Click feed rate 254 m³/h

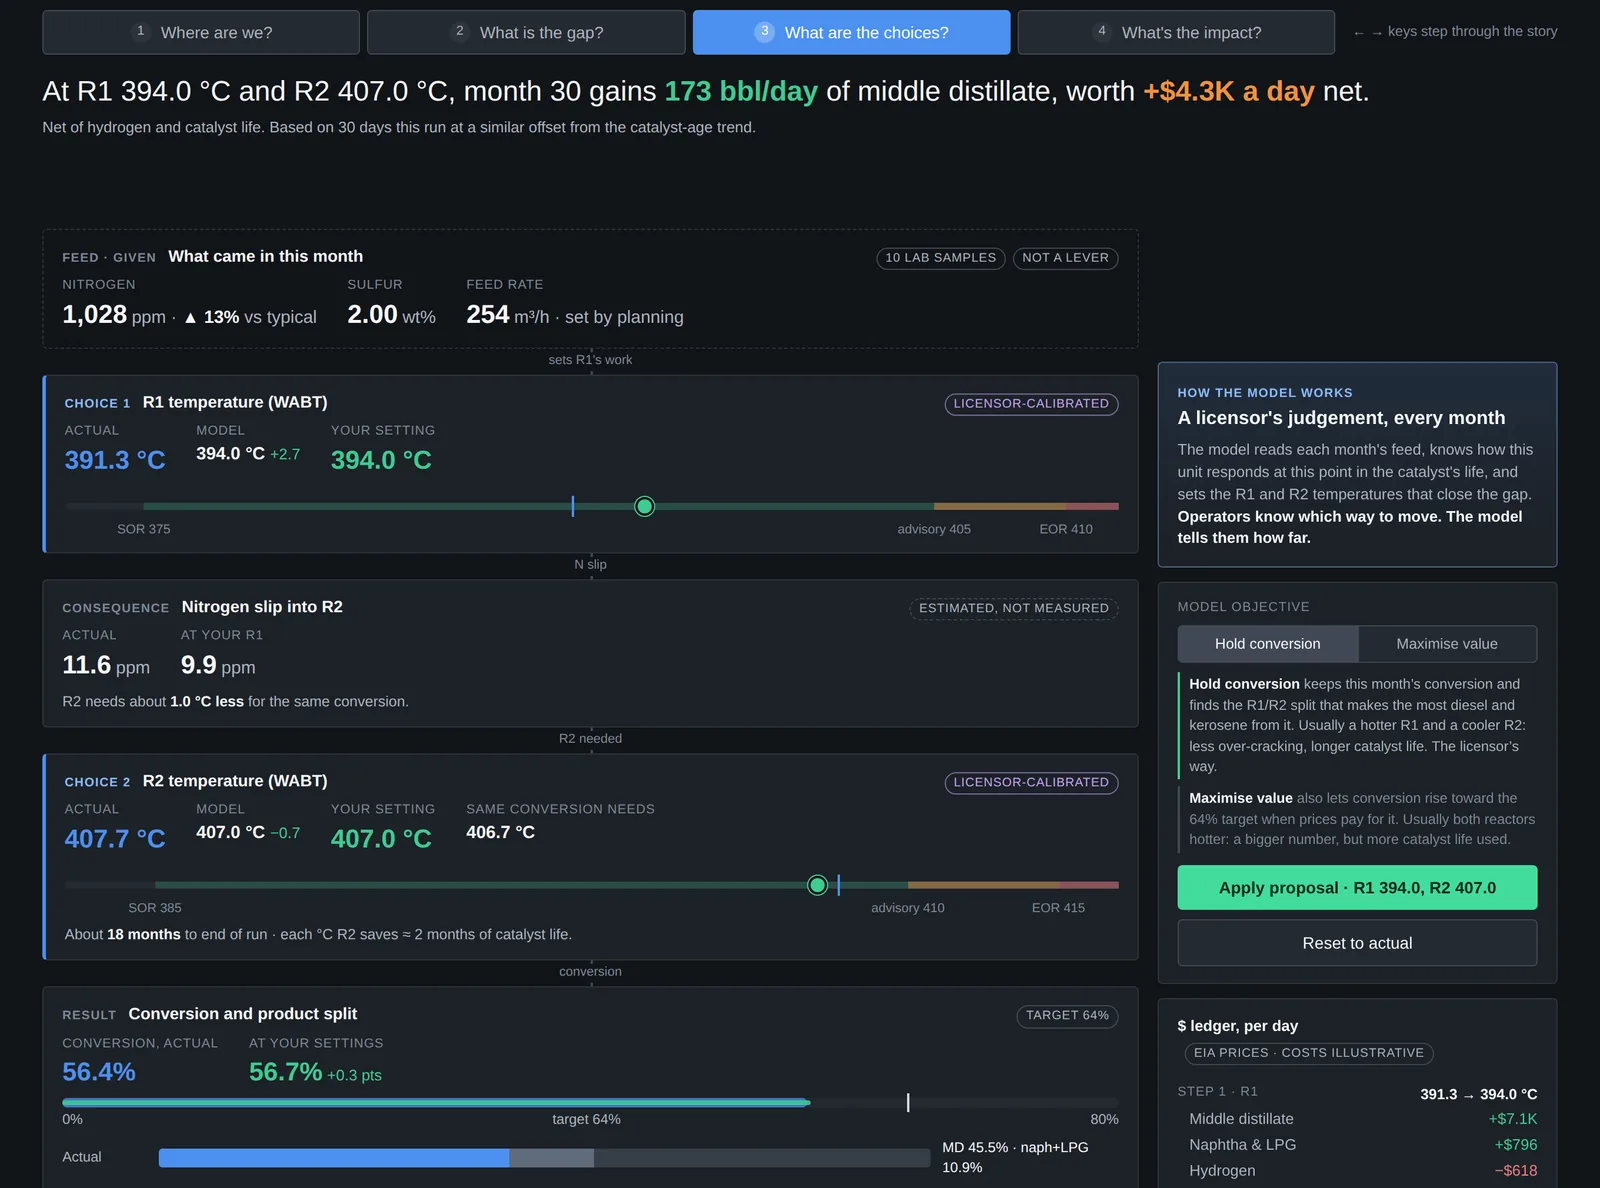(x=507, y=315)
